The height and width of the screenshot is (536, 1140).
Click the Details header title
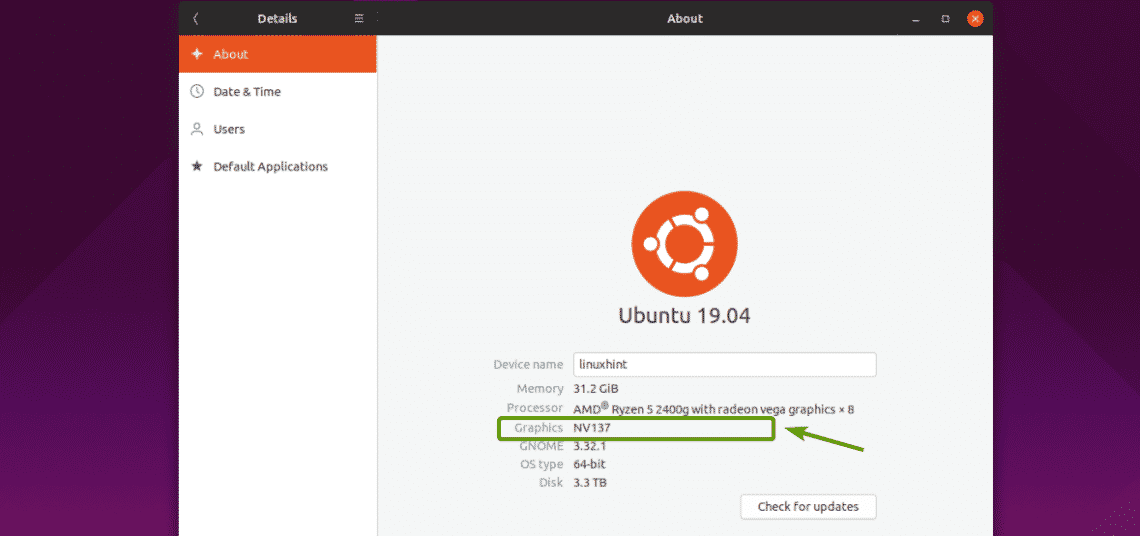coord(277,19)
